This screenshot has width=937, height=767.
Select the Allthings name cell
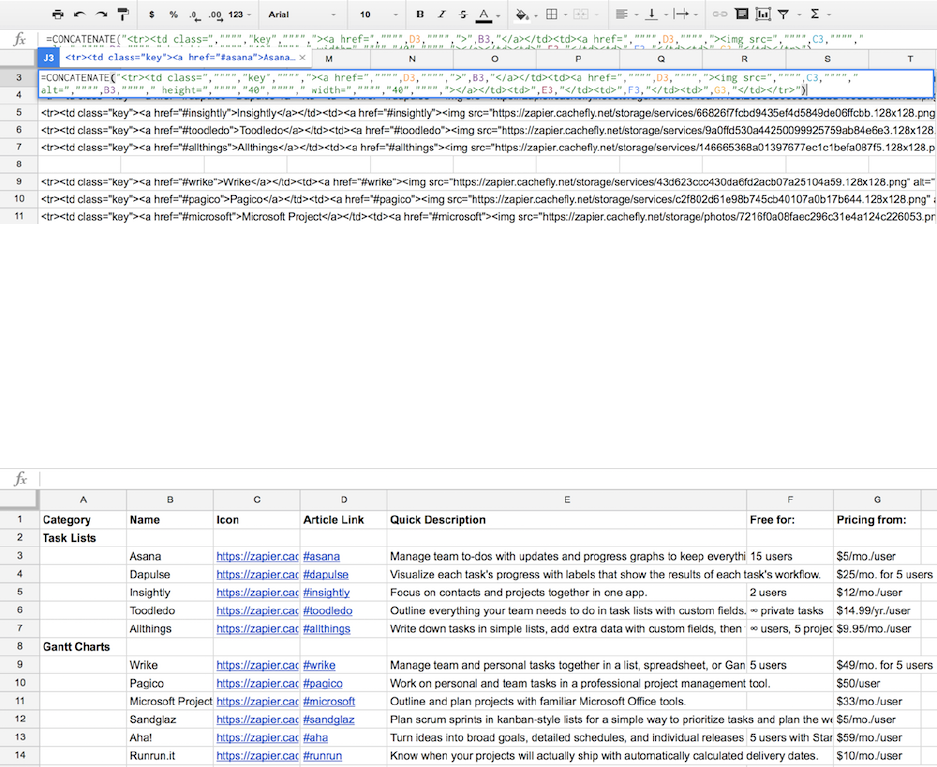(x=170, y=629)
